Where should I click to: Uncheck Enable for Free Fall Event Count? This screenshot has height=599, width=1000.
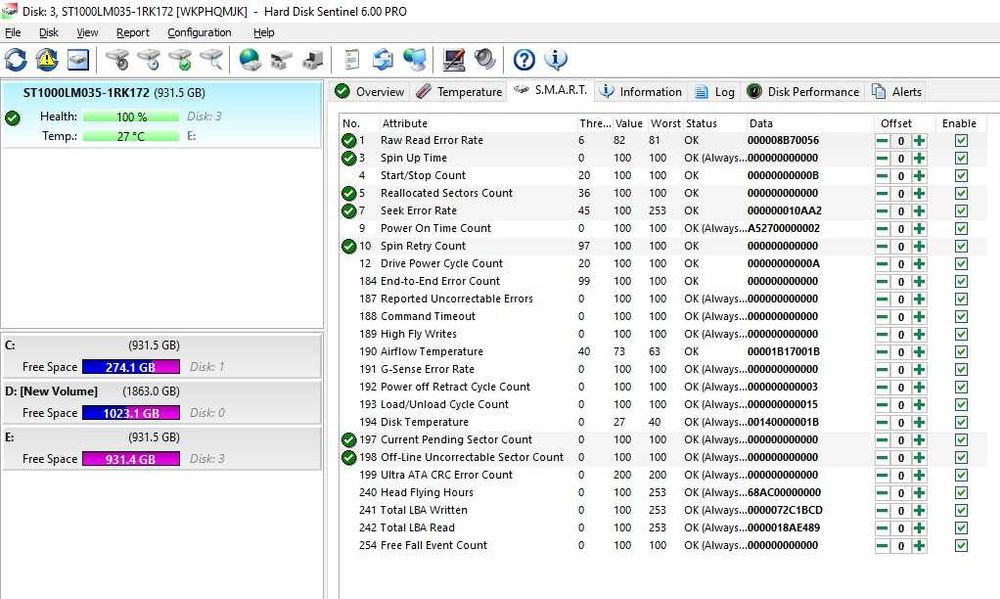coord(961,545)
